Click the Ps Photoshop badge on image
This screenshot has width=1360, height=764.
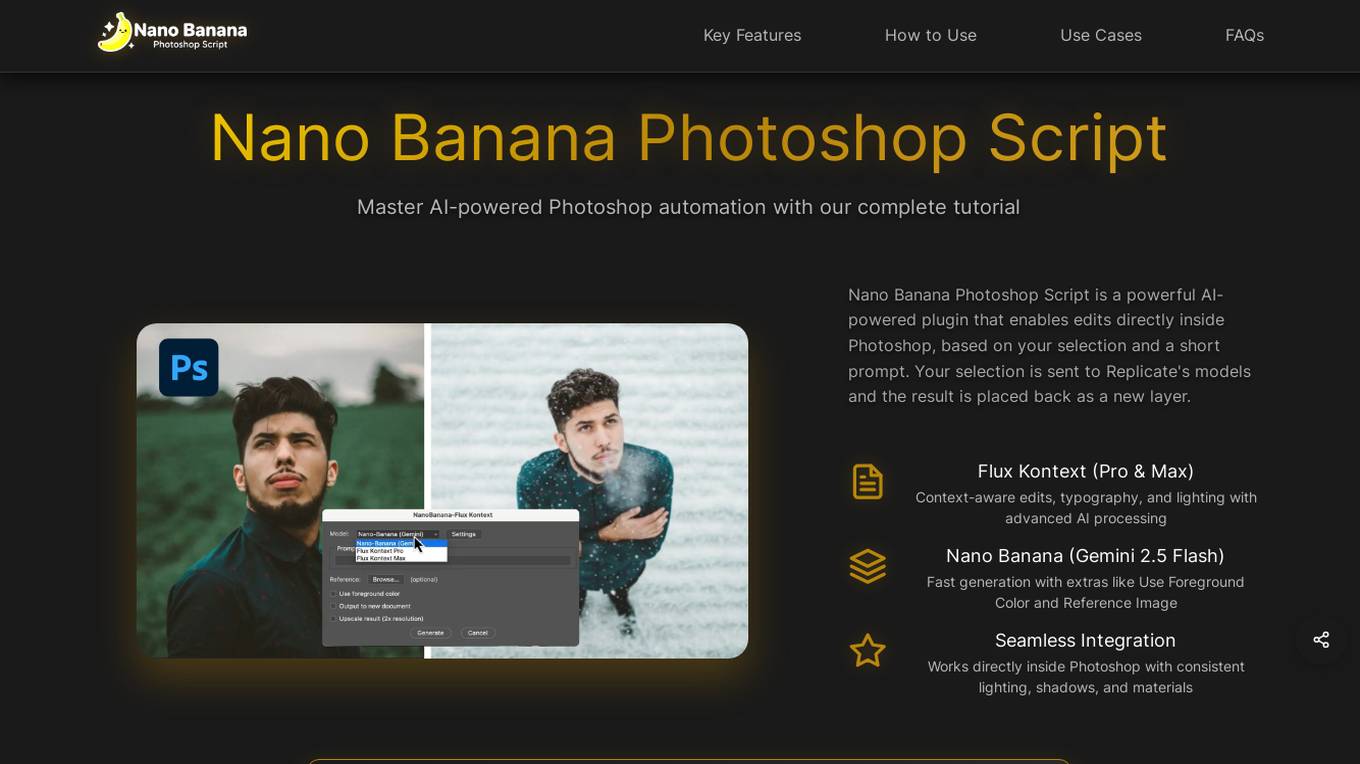(189, 368)
